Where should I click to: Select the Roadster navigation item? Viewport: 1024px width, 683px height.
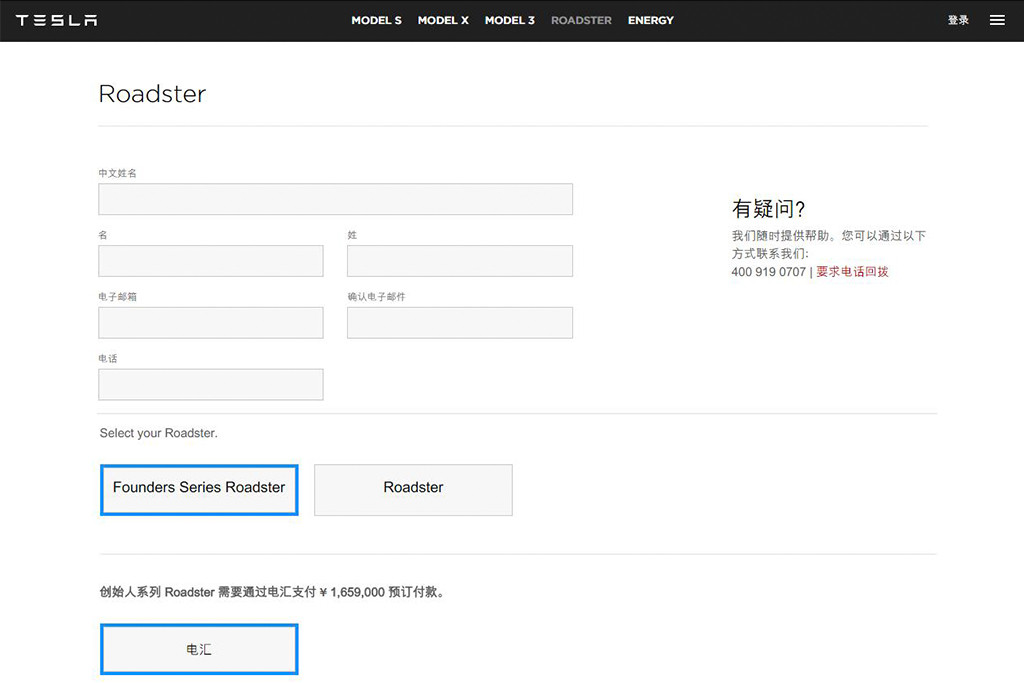(x=581, y=20)
